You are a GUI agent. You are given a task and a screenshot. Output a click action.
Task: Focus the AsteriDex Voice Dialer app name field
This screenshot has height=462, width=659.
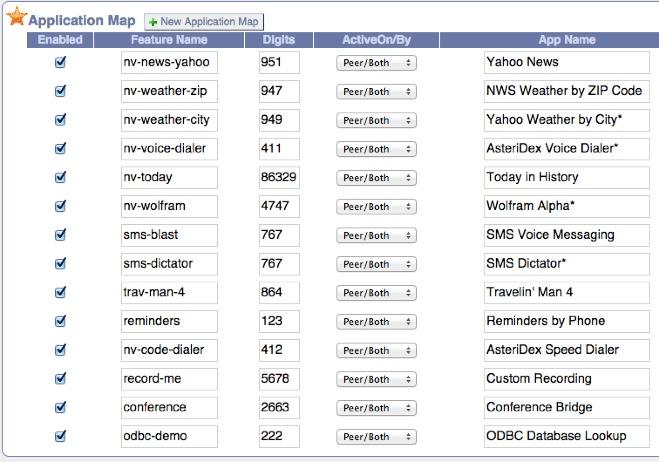pos(567,148)
